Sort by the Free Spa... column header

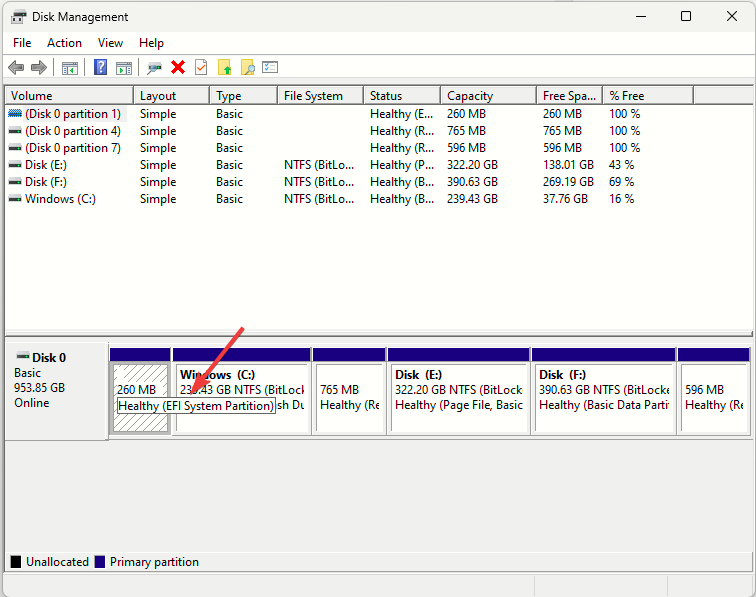(569, 96)
